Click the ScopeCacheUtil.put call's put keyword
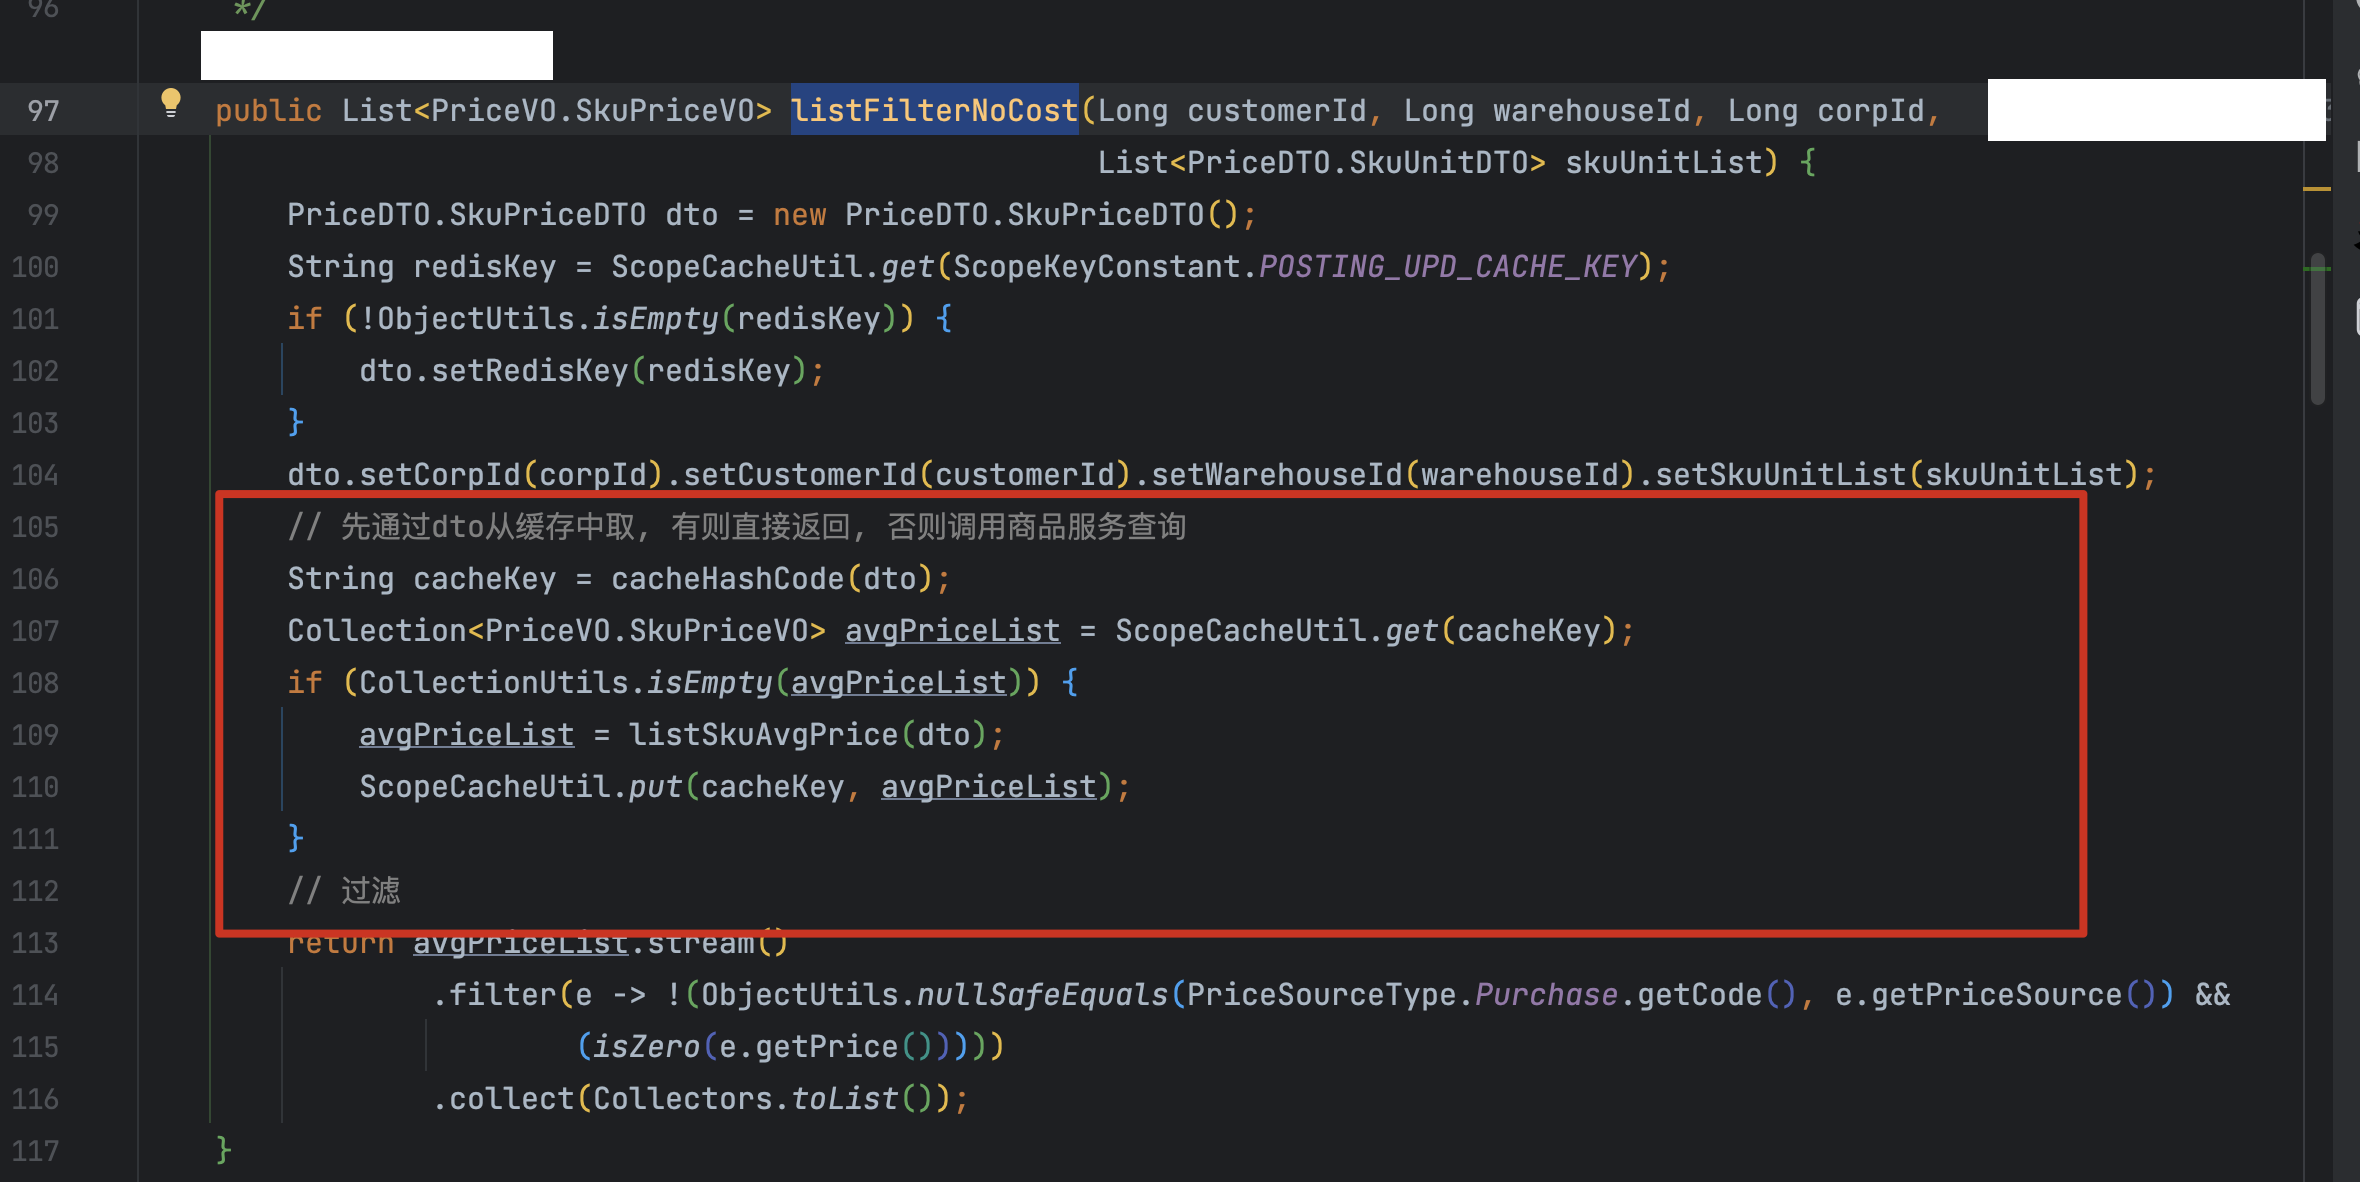Image resolution: width=2360 pixels, height=1182 pixels. (x=654, y=787)
